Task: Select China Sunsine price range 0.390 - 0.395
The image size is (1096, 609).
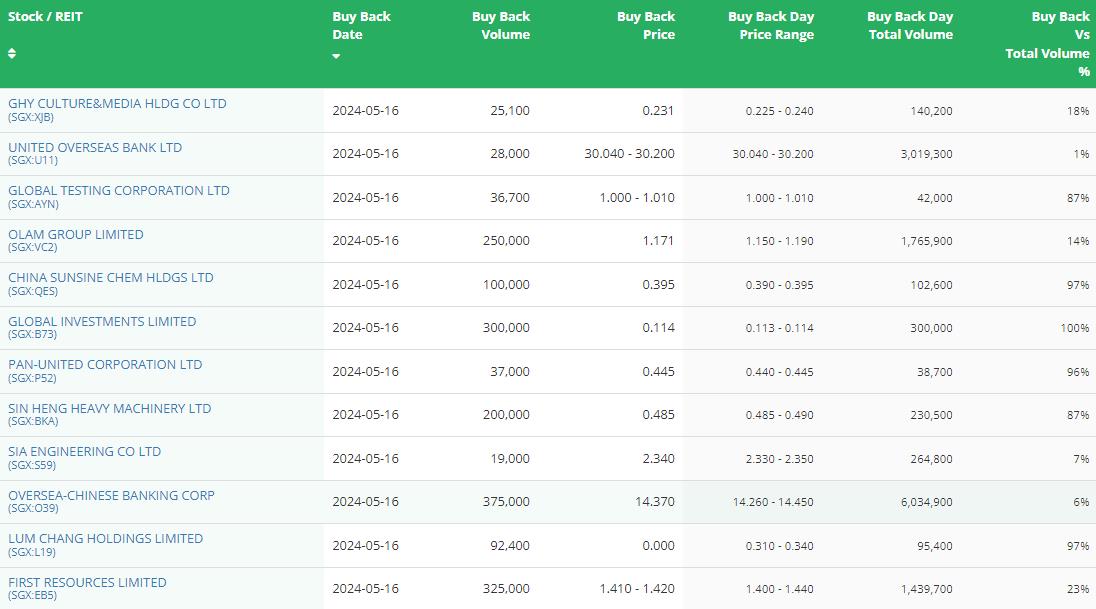Action: tap(779, 285)
